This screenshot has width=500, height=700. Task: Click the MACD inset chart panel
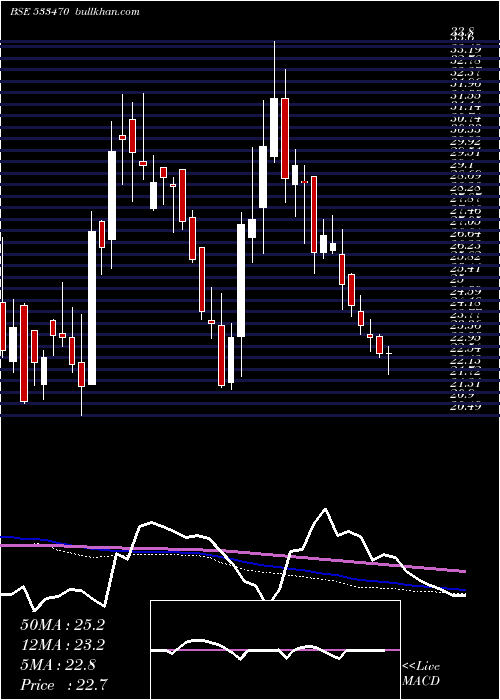[275, 650]
